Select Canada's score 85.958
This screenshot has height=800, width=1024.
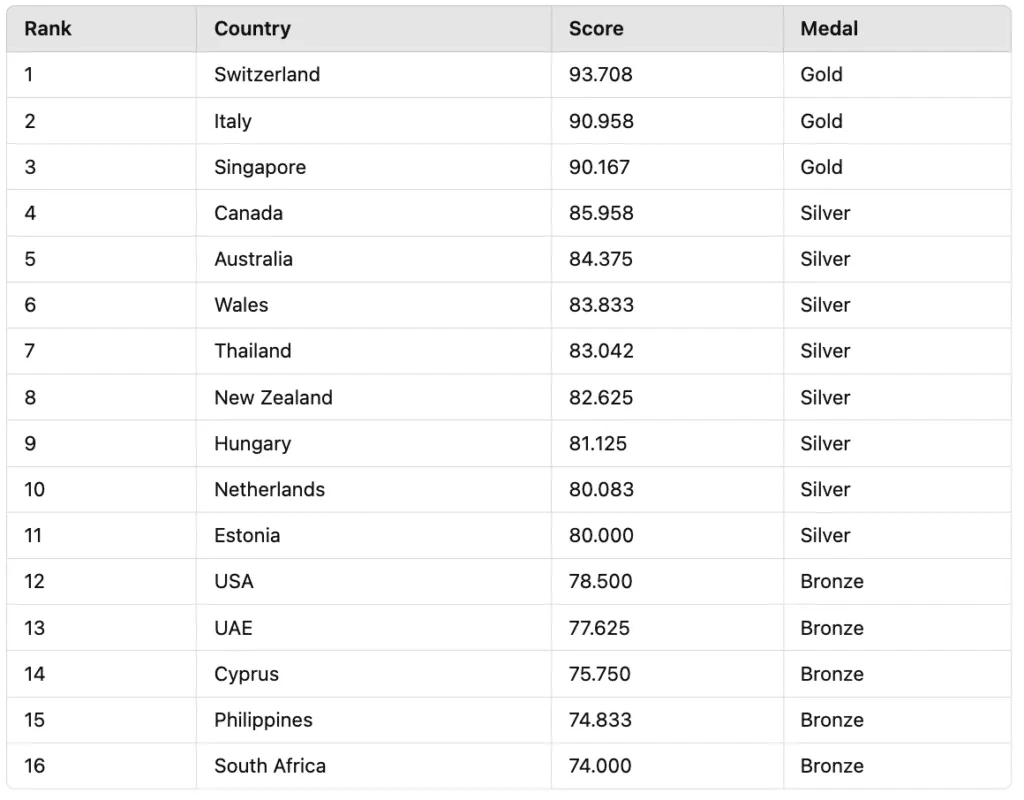pos(601,213)
